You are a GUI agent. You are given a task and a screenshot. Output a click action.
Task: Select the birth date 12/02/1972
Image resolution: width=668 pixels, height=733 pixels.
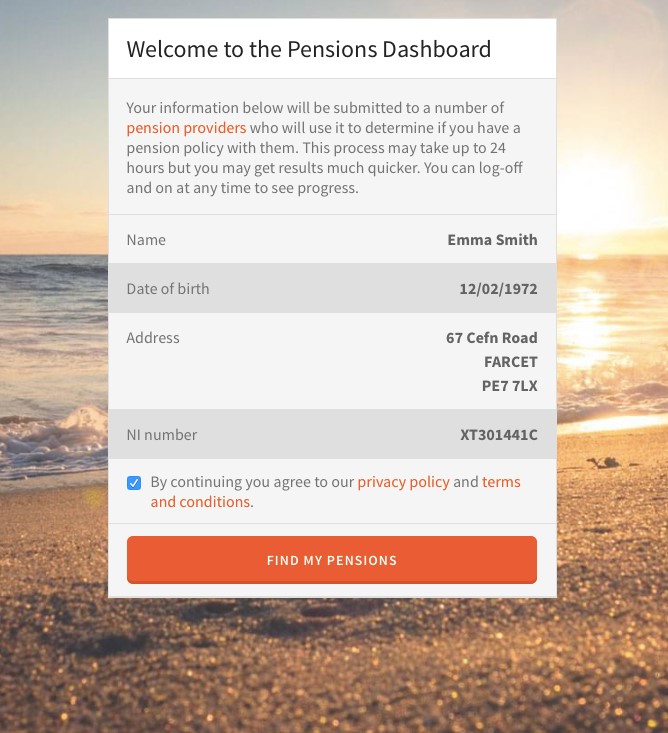[x=498, y=289]
